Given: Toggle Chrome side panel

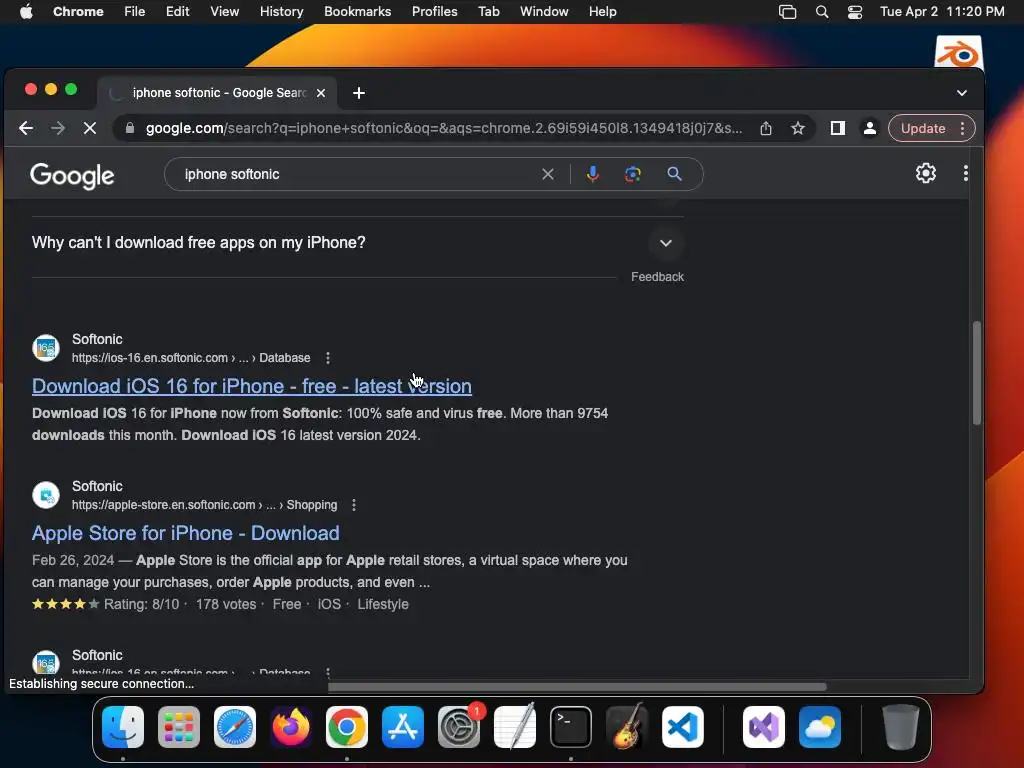Looking at the screenshot, I should [838, 128].
